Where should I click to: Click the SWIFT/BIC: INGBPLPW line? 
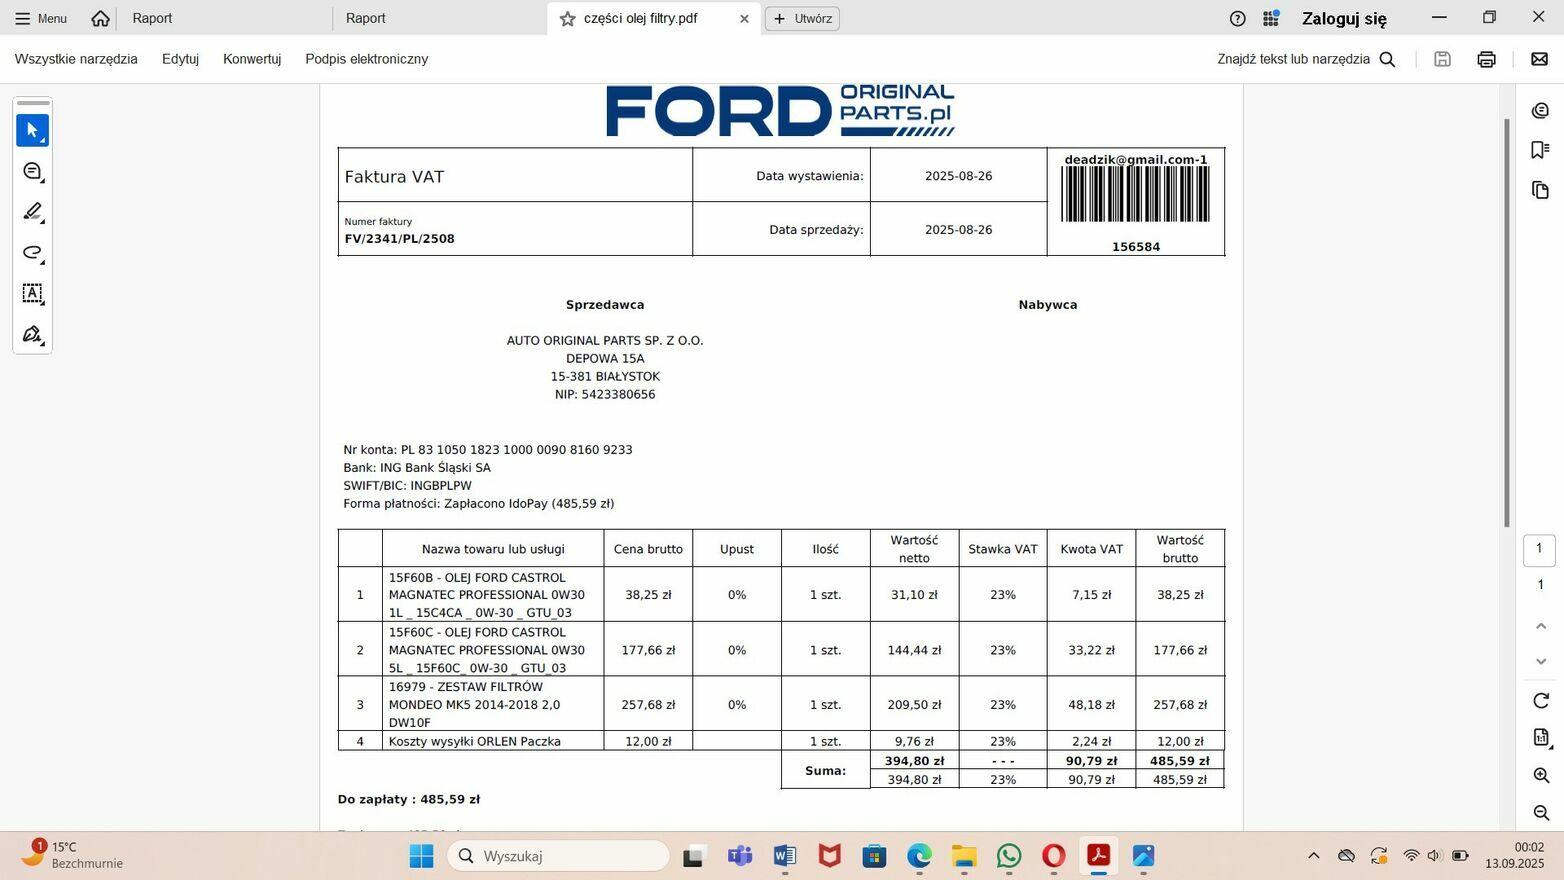pos(407,486)
